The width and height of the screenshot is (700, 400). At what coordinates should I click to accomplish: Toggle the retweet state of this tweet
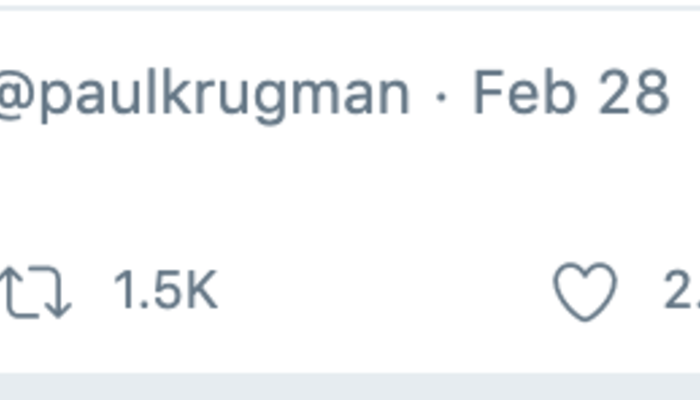(36, 293)
